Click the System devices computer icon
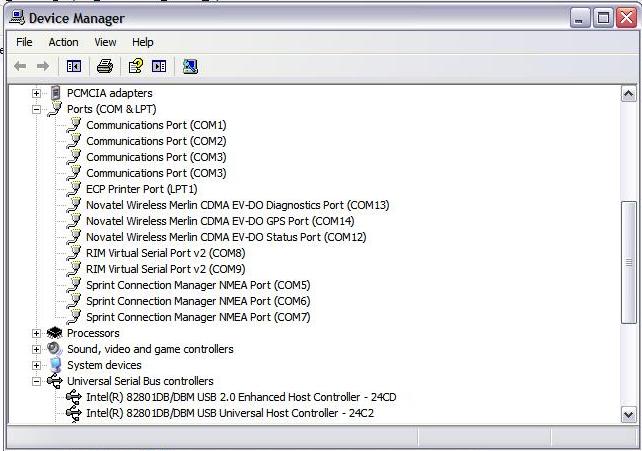The width and height of the screenshot is (642, 451). (x=55, y=365)
